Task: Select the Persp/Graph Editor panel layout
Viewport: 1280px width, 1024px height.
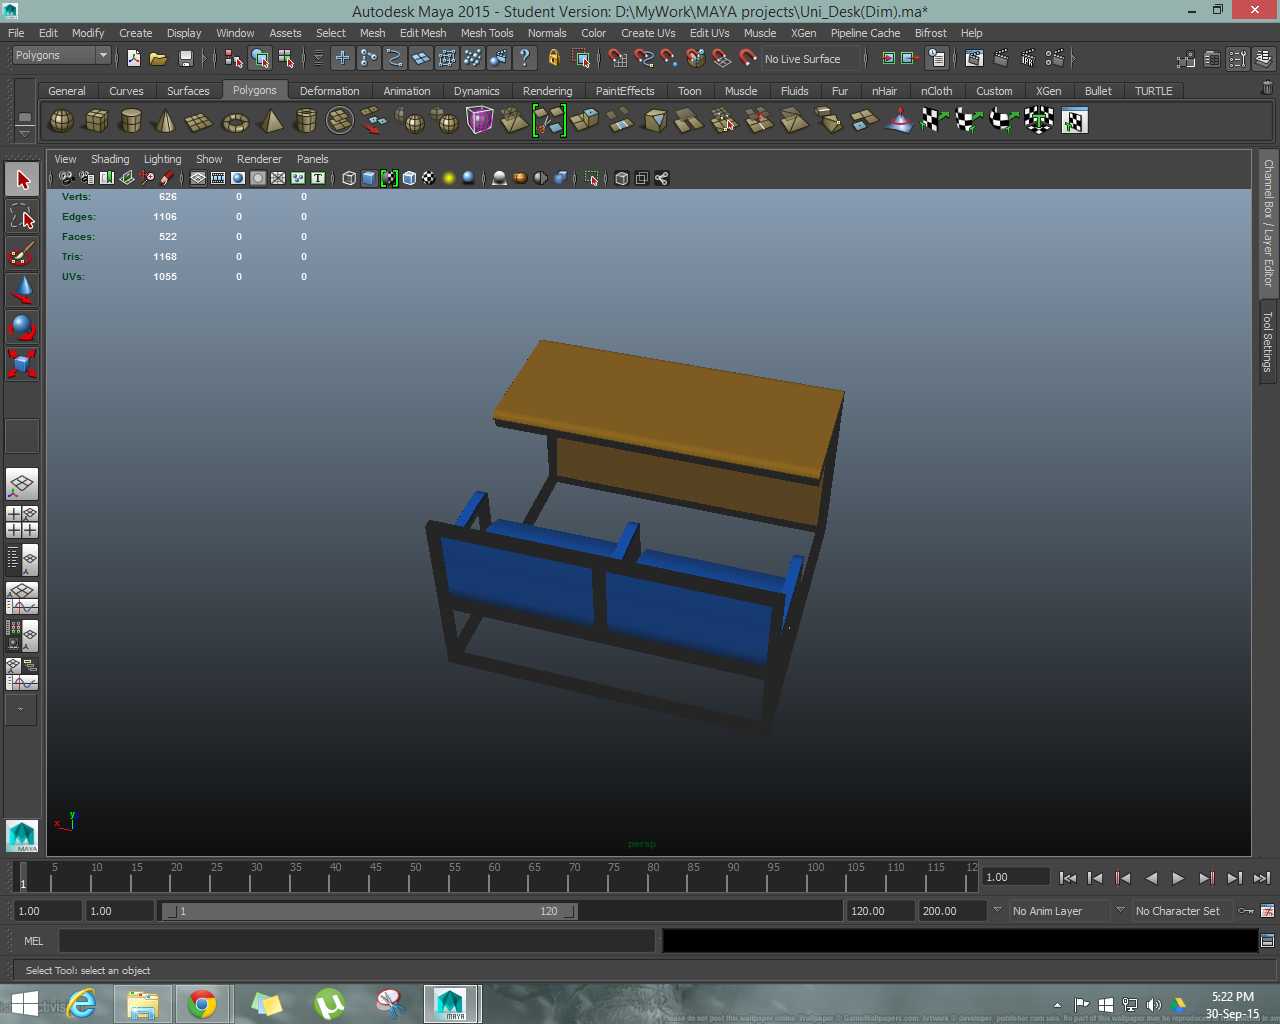Action: tap(22, 598)
